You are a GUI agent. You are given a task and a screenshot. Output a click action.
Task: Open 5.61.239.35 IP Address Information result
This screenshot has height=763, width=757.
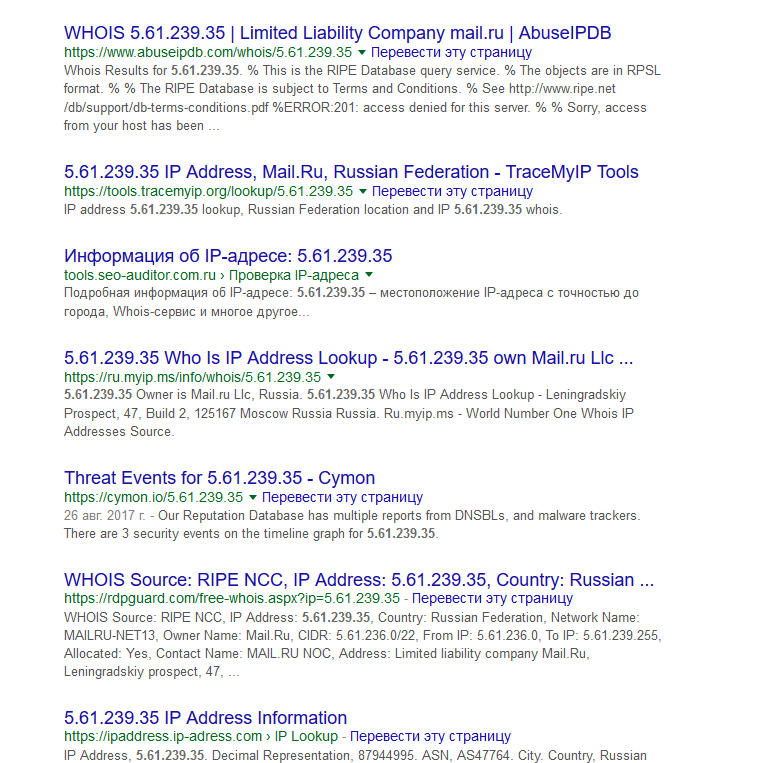[205, 718]
